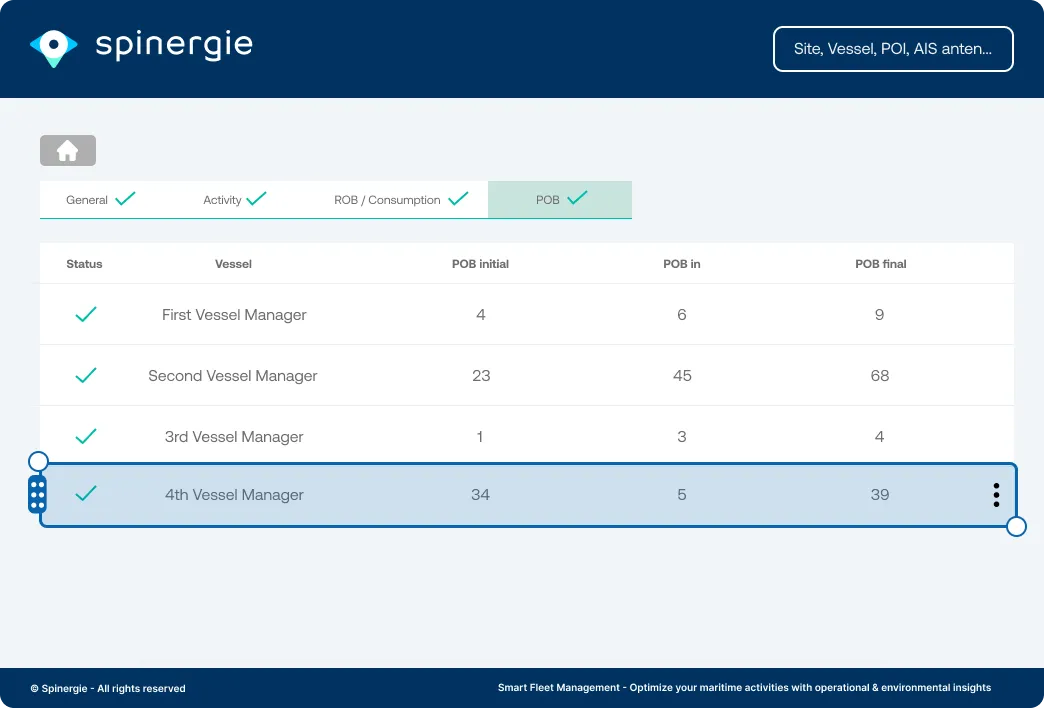Click the top-left resize handle circle
The width and height of the screenshot is (1044, 708).
(38, 461)
